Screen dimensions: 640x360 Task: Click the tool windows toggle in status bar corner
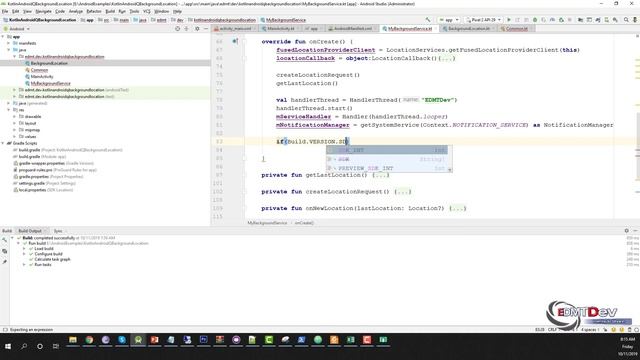(5, 329)
